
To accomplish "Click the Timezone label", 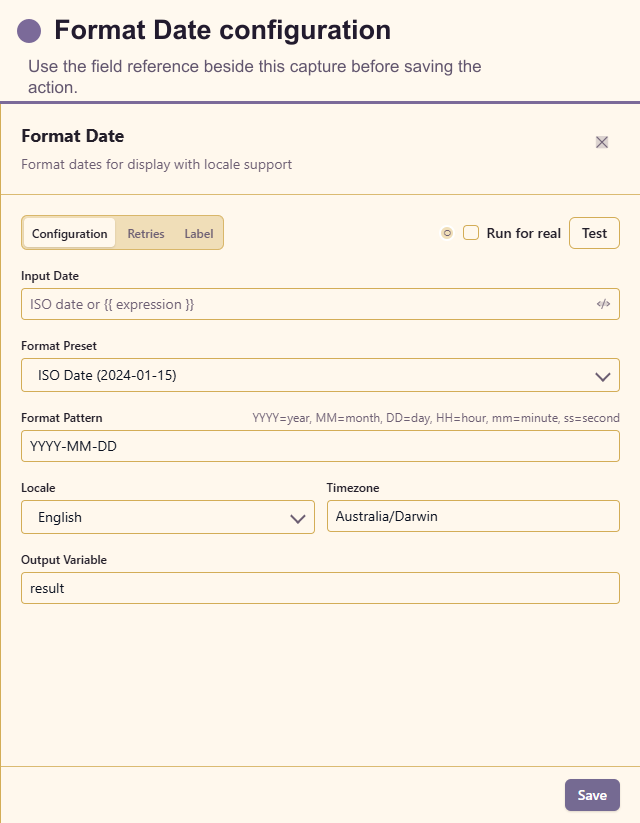I will pyautogui.click(x=353, y=488).
